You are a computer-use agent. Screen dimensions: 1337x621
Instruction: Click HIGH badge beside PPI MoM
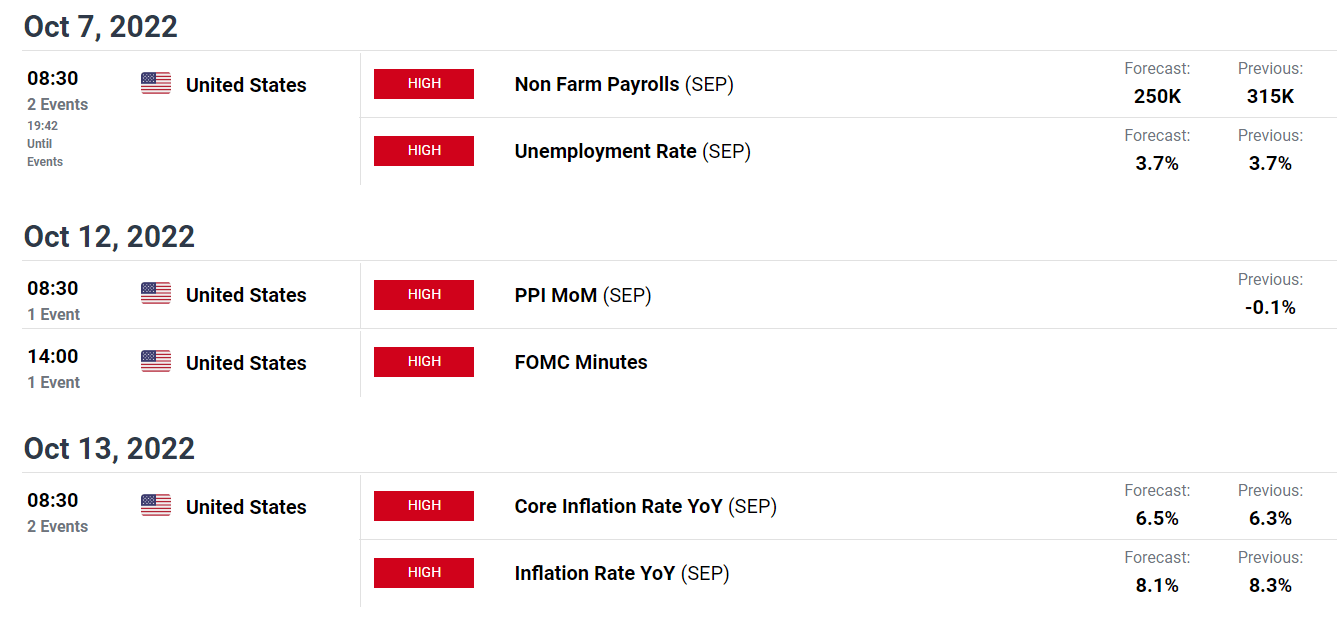424,295
